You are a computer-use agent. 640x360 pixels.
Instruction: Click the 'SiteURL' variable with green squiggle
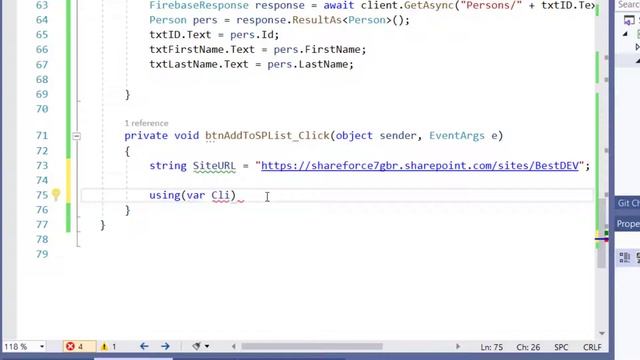pos(214,166)
